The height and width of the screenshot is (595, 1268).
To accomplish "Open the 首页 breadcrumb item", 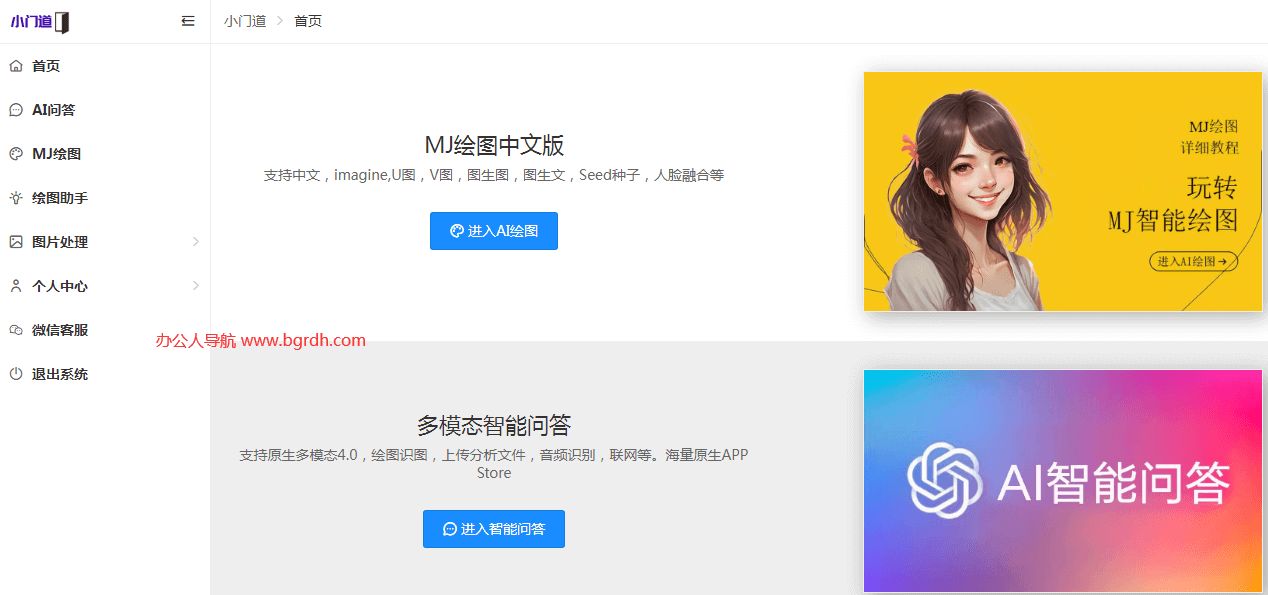I will point(308,20).
